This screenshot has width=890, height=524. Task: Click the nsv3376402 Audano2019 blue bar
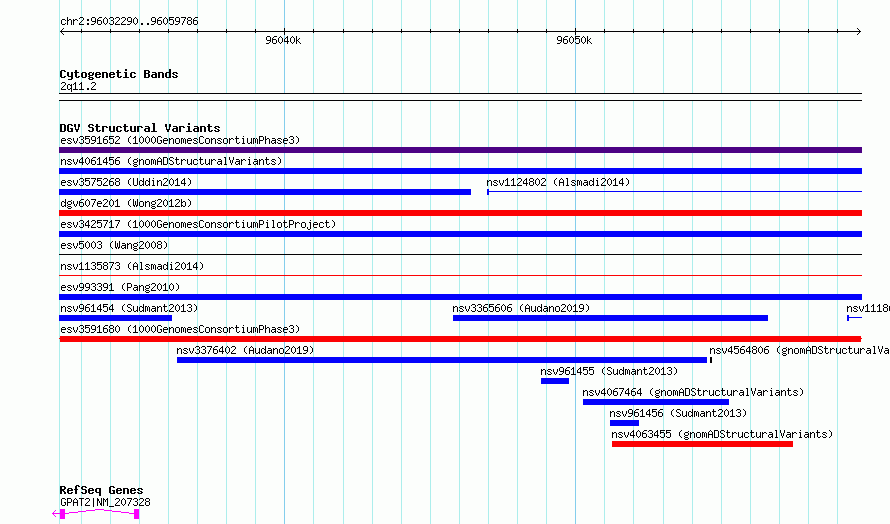(x=442, y=360)
